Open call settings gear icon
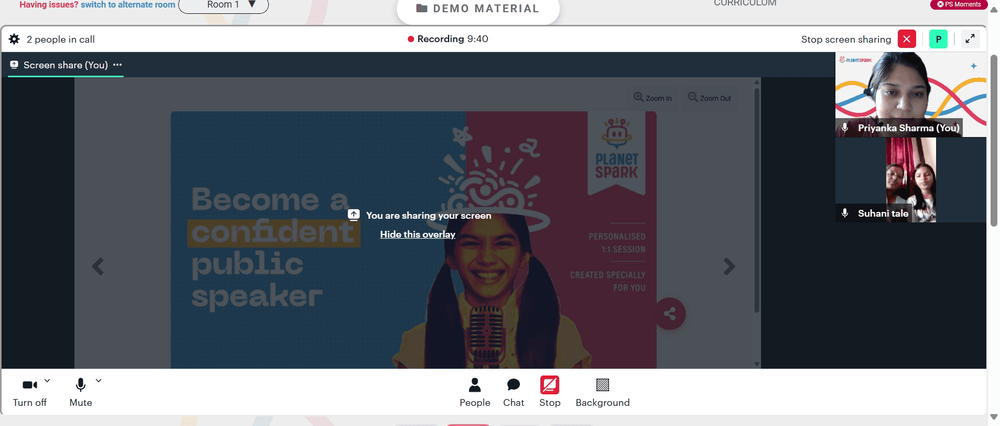The width and height of the screenshot is (1000, 426). 14,40
